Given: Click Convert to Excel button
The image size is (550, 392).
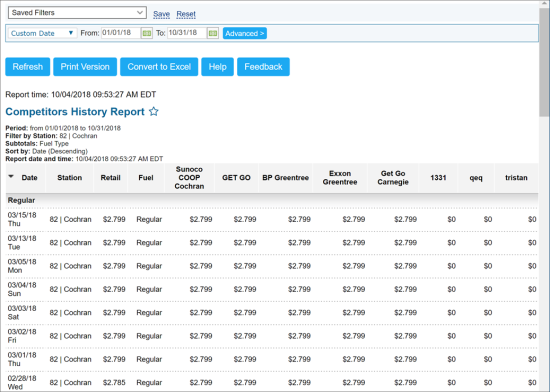Looking at the screenshot, I should point(159,67).
